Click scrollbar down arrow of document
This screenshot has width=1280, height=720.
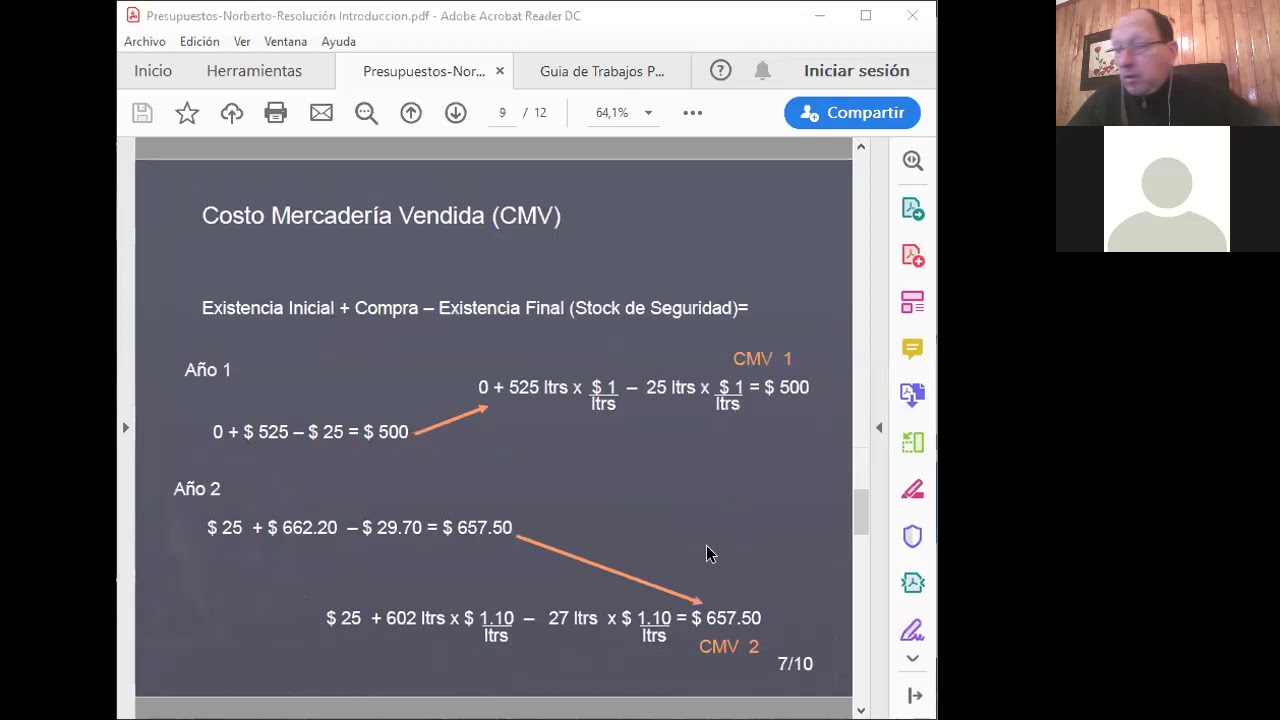(x=861, y=710)
